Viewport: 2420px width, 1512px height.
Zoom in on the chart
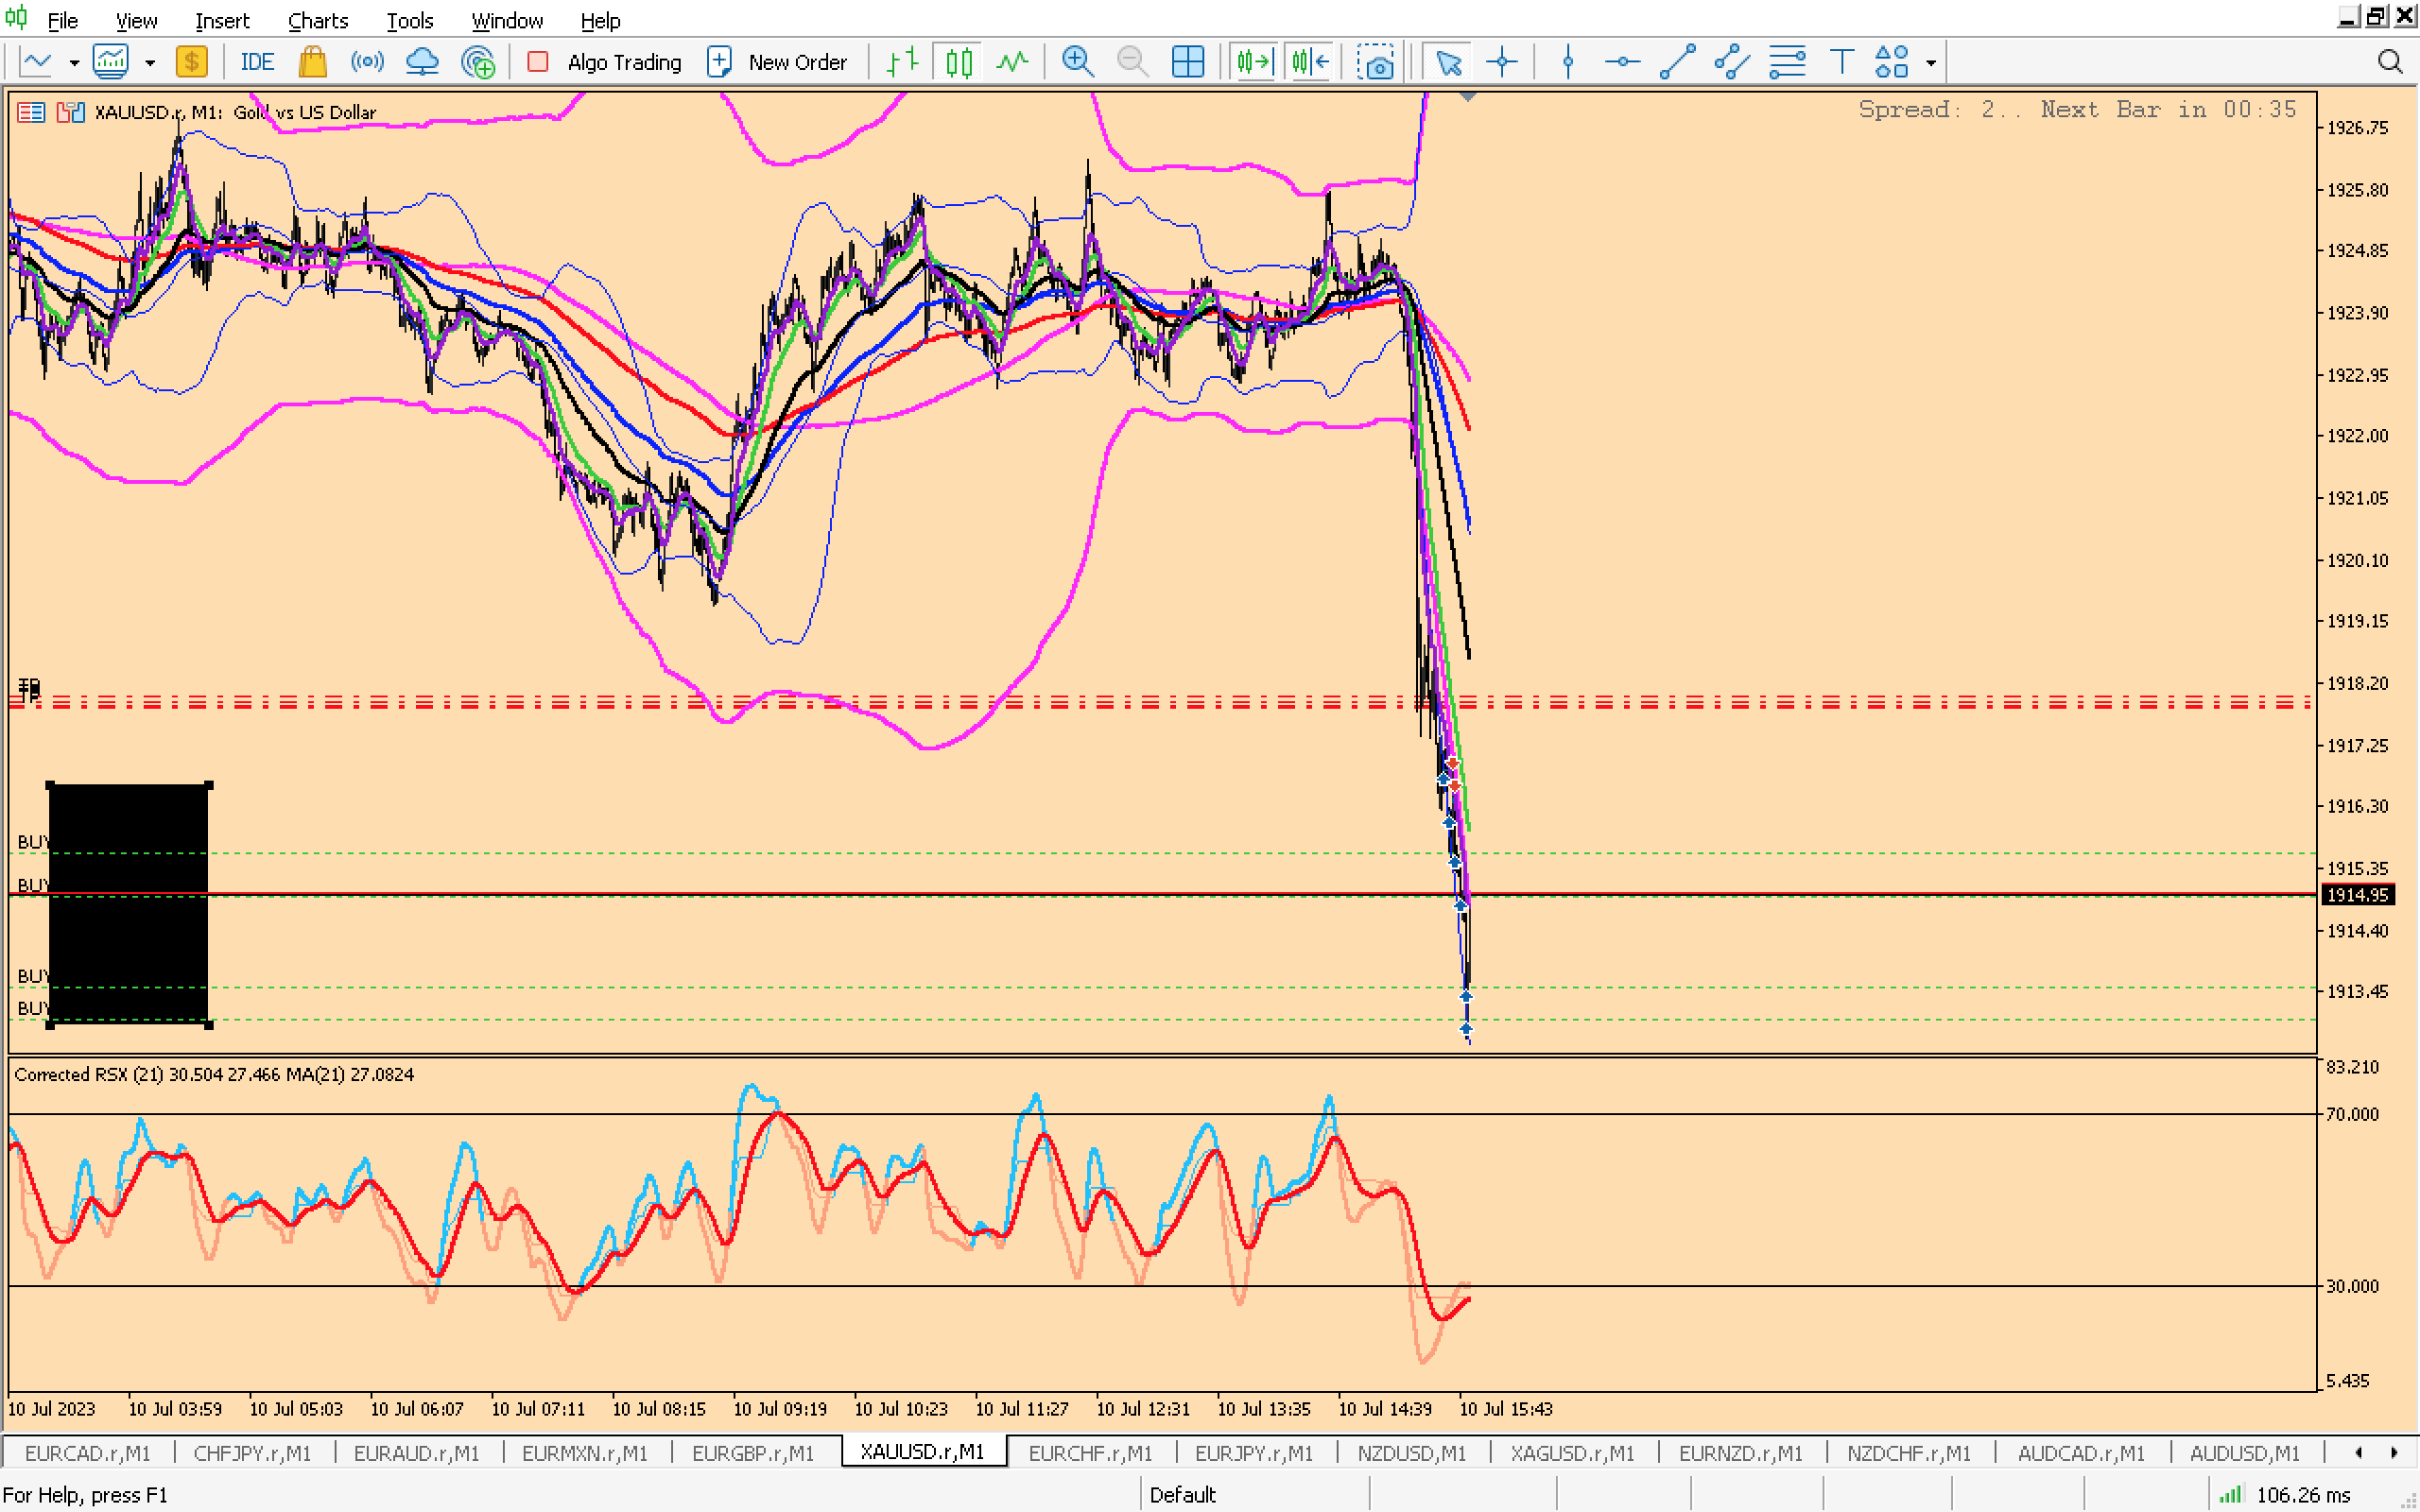1077,62
